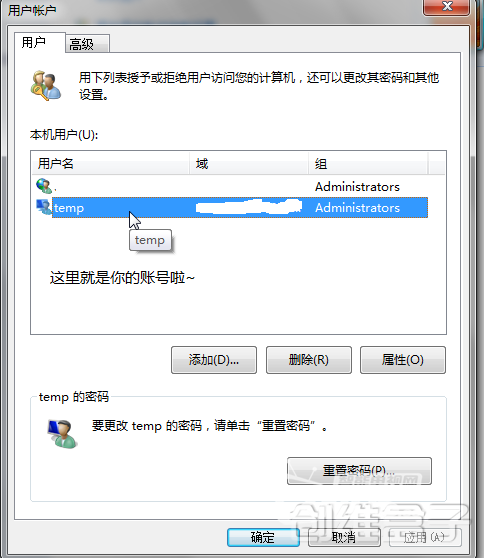
Task: Click the user accounts keys icon
Action: pos(46,85)
